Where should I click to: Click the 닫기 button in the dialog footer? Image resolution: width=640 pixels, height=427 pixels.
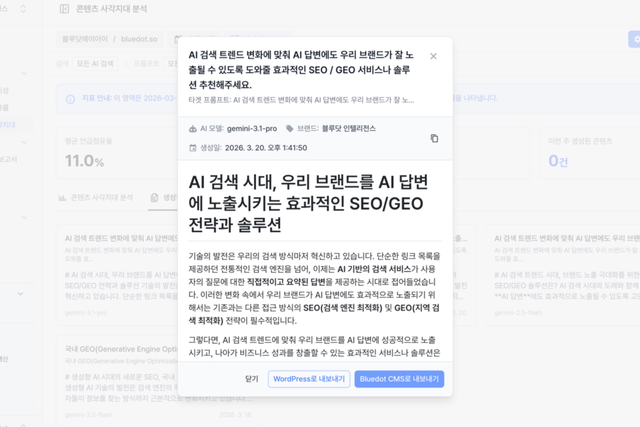click(x=251, y=379)
